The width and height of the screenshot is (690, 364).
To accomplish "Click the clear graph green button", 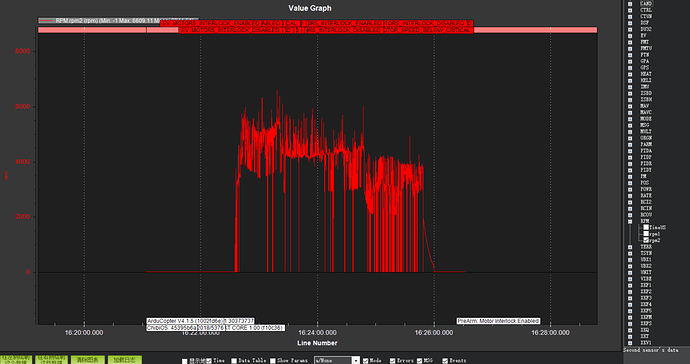I will tap(88, 360).
